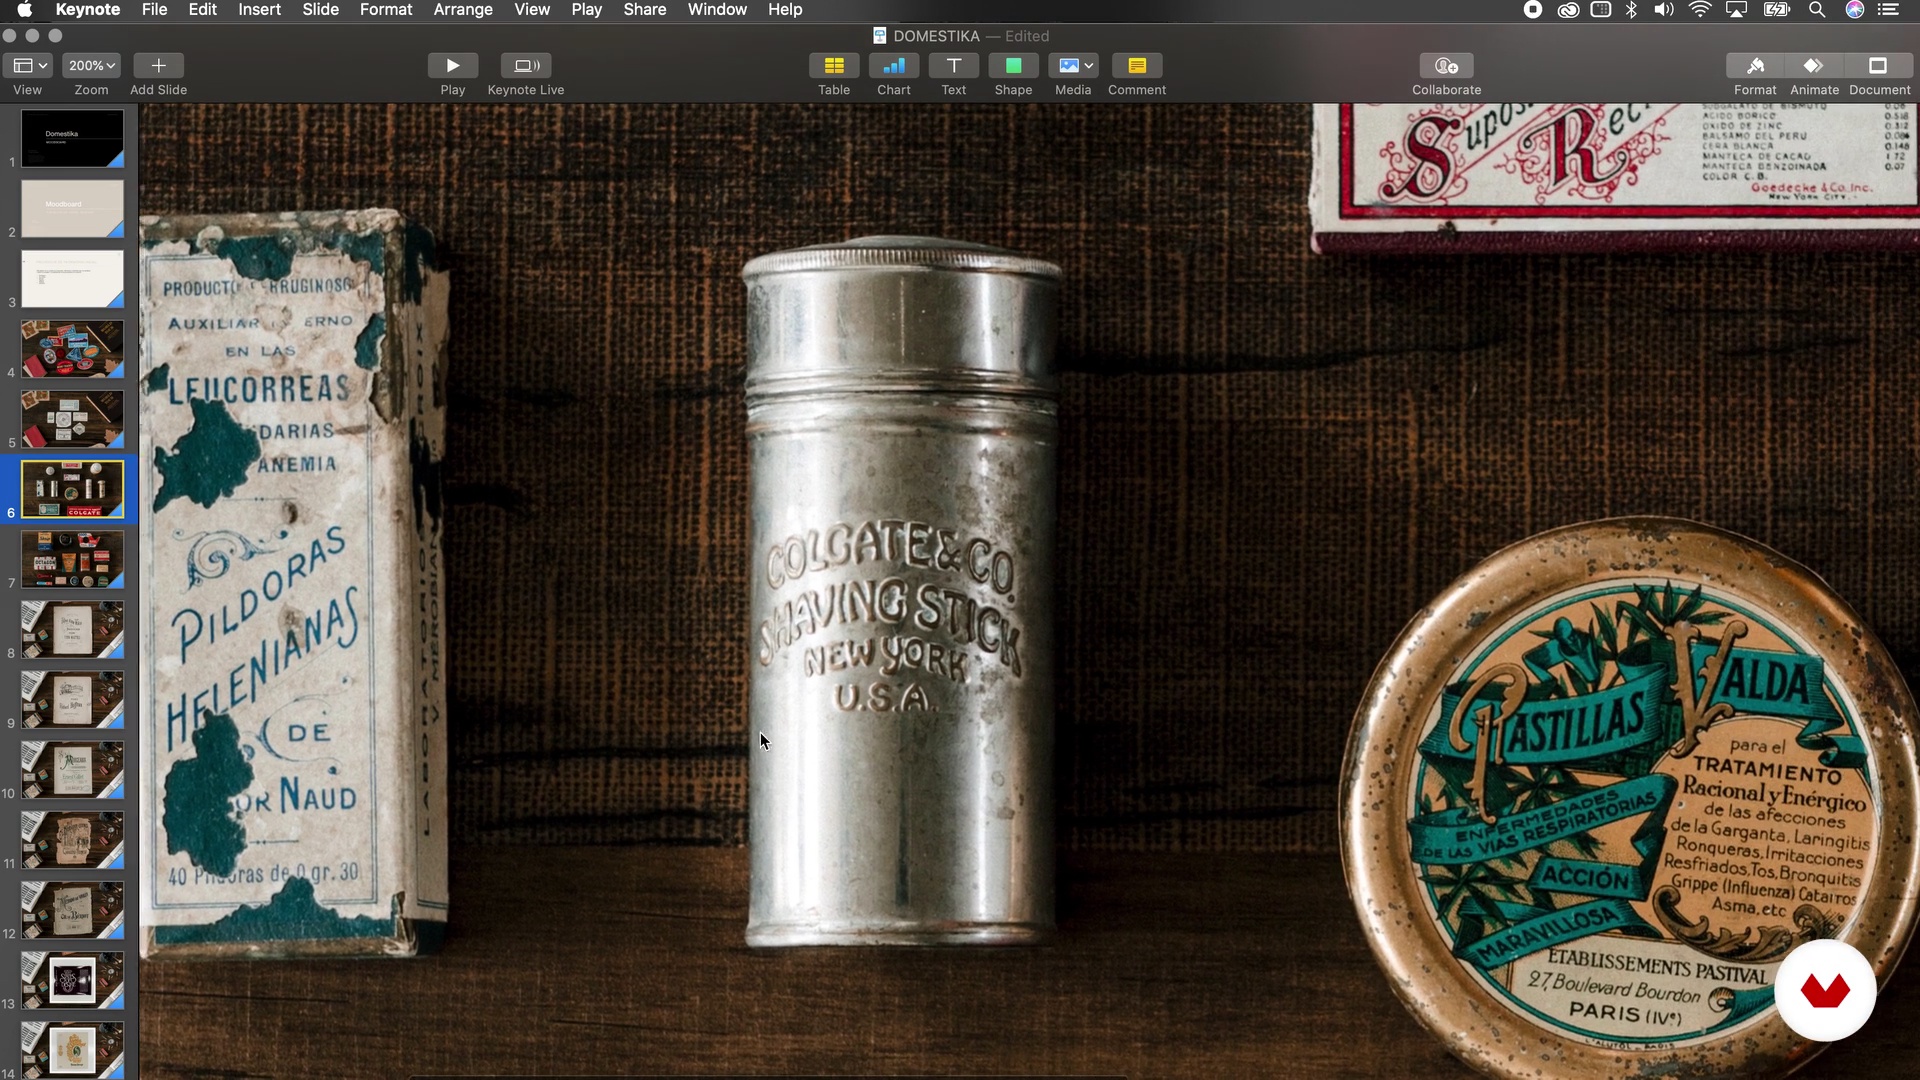The image size is (1920, 1080).
Task: Open the Bluetooth status menu
Action: [1632, 10]
